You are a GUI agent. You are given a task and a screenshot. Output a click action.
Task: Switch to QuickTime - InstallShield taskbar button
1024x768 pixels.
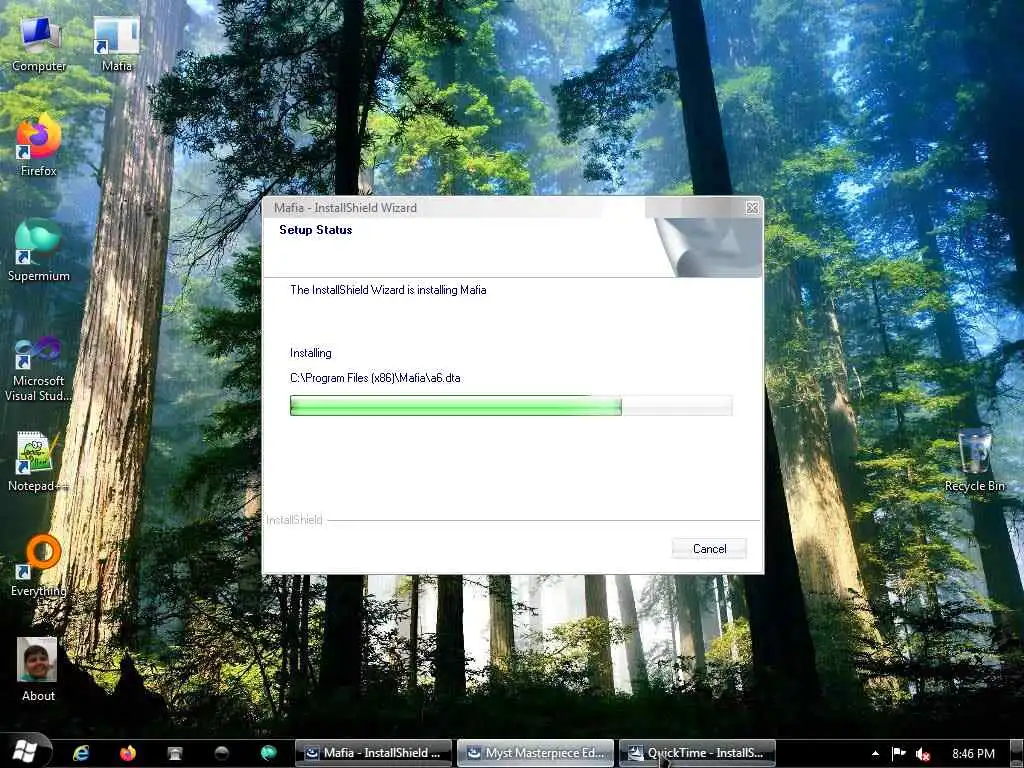pyautogui.click(x=697, y=753)
